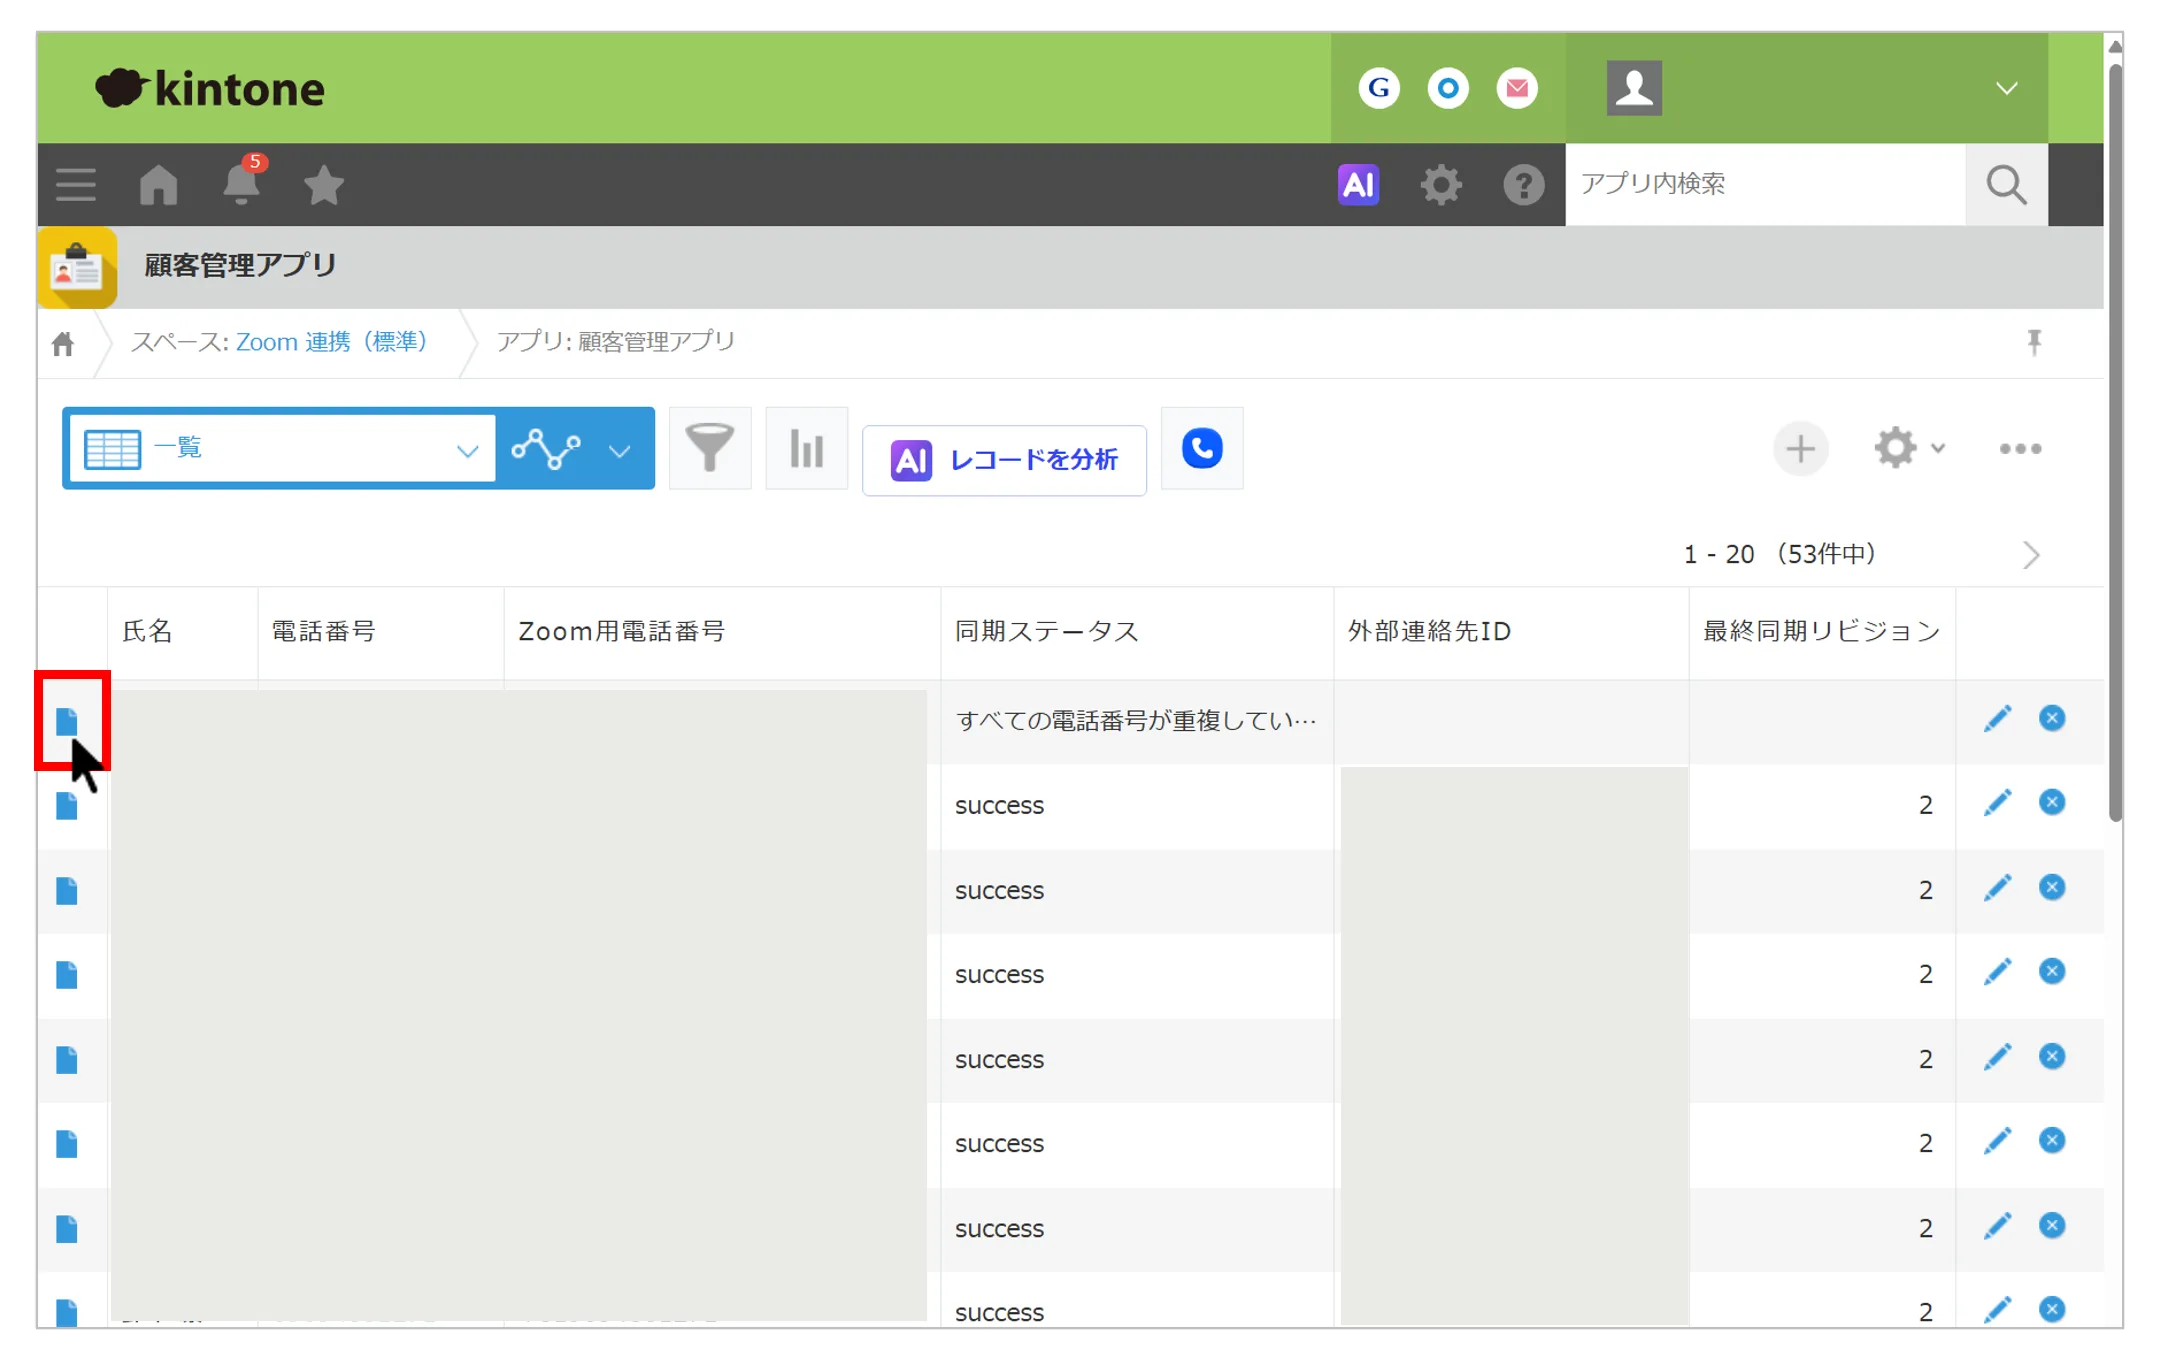Open the 一覧 view selector dropdown
The image size is (2157, 1369).
[x=282, y=448]
